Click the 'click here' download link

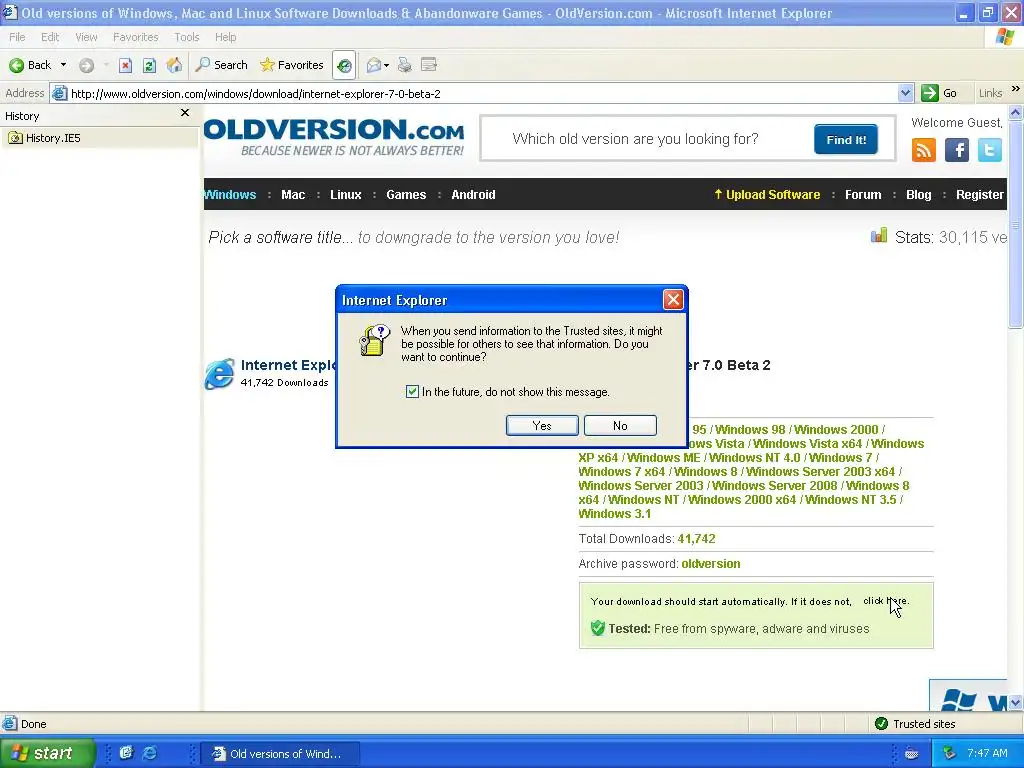click(x=886, y=601)
